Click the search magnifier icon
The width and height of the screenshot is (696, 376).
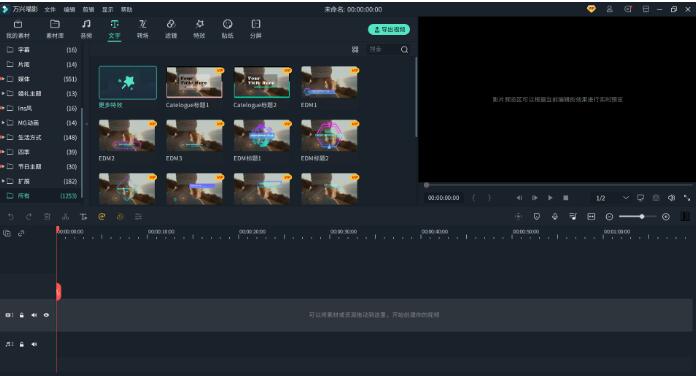404,50
